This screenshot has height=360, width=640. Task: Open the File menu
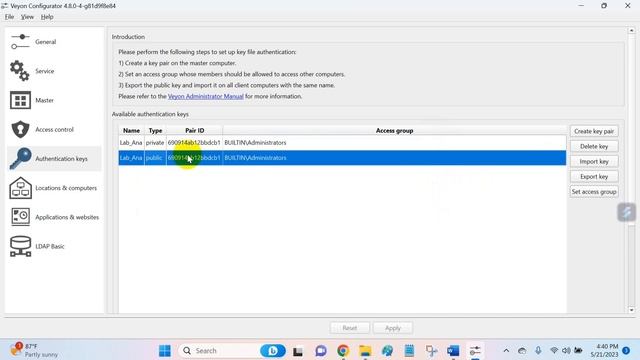click(x=9, y=17)
